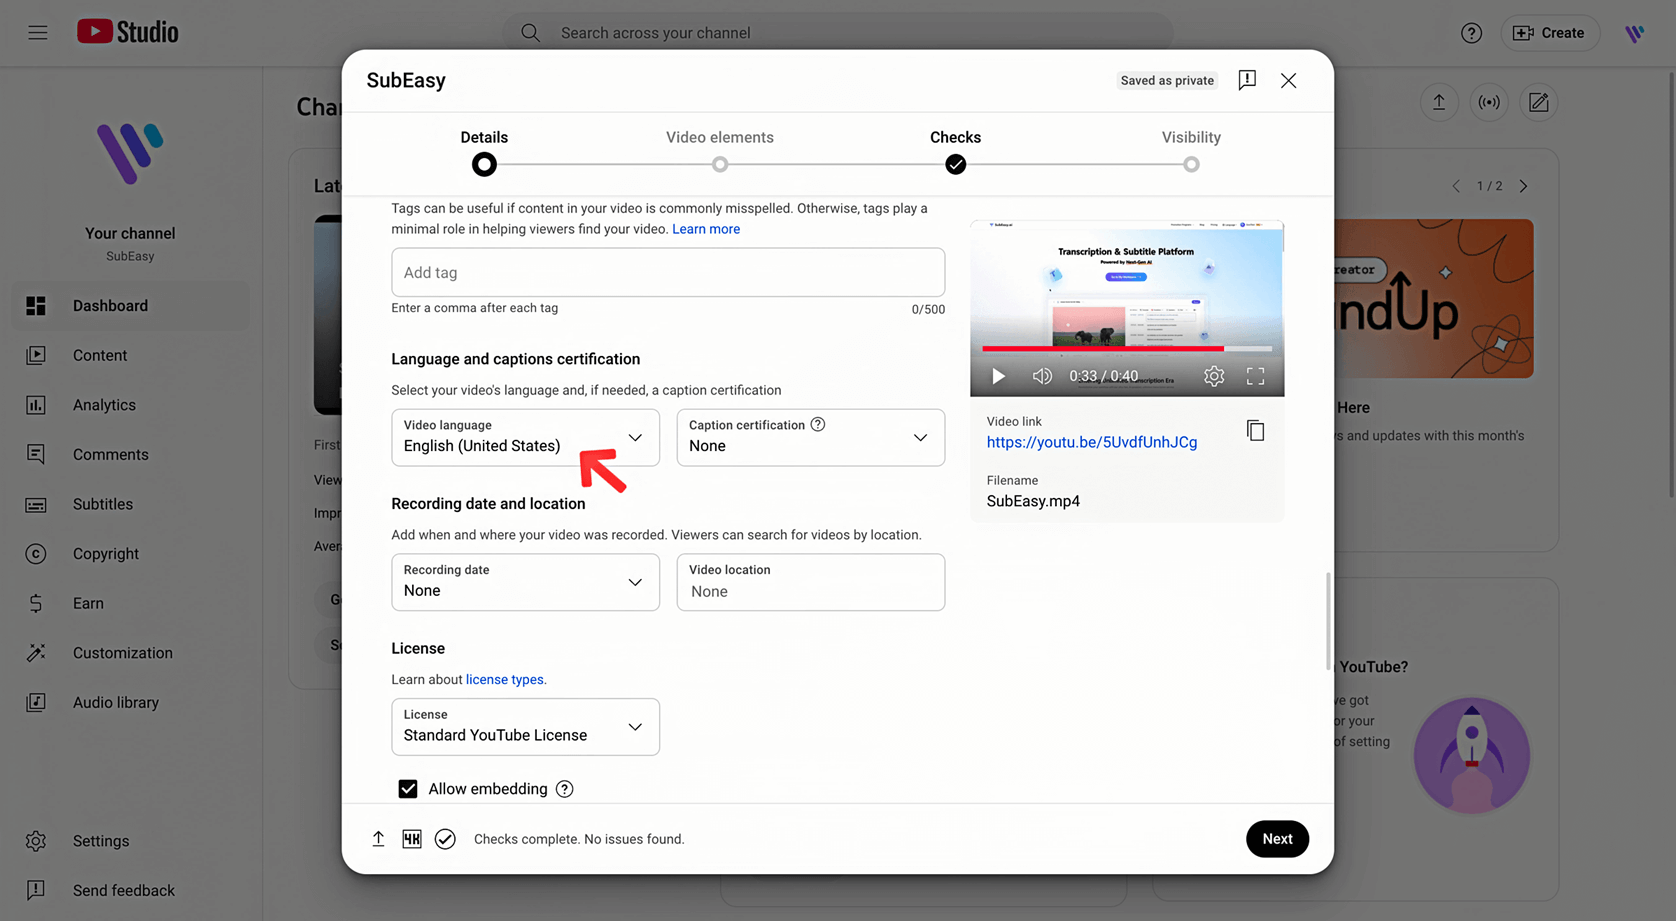Viewport: 1676px width, 921px height.
Task: Open the license types link
Action: click(x=505, y=679)
